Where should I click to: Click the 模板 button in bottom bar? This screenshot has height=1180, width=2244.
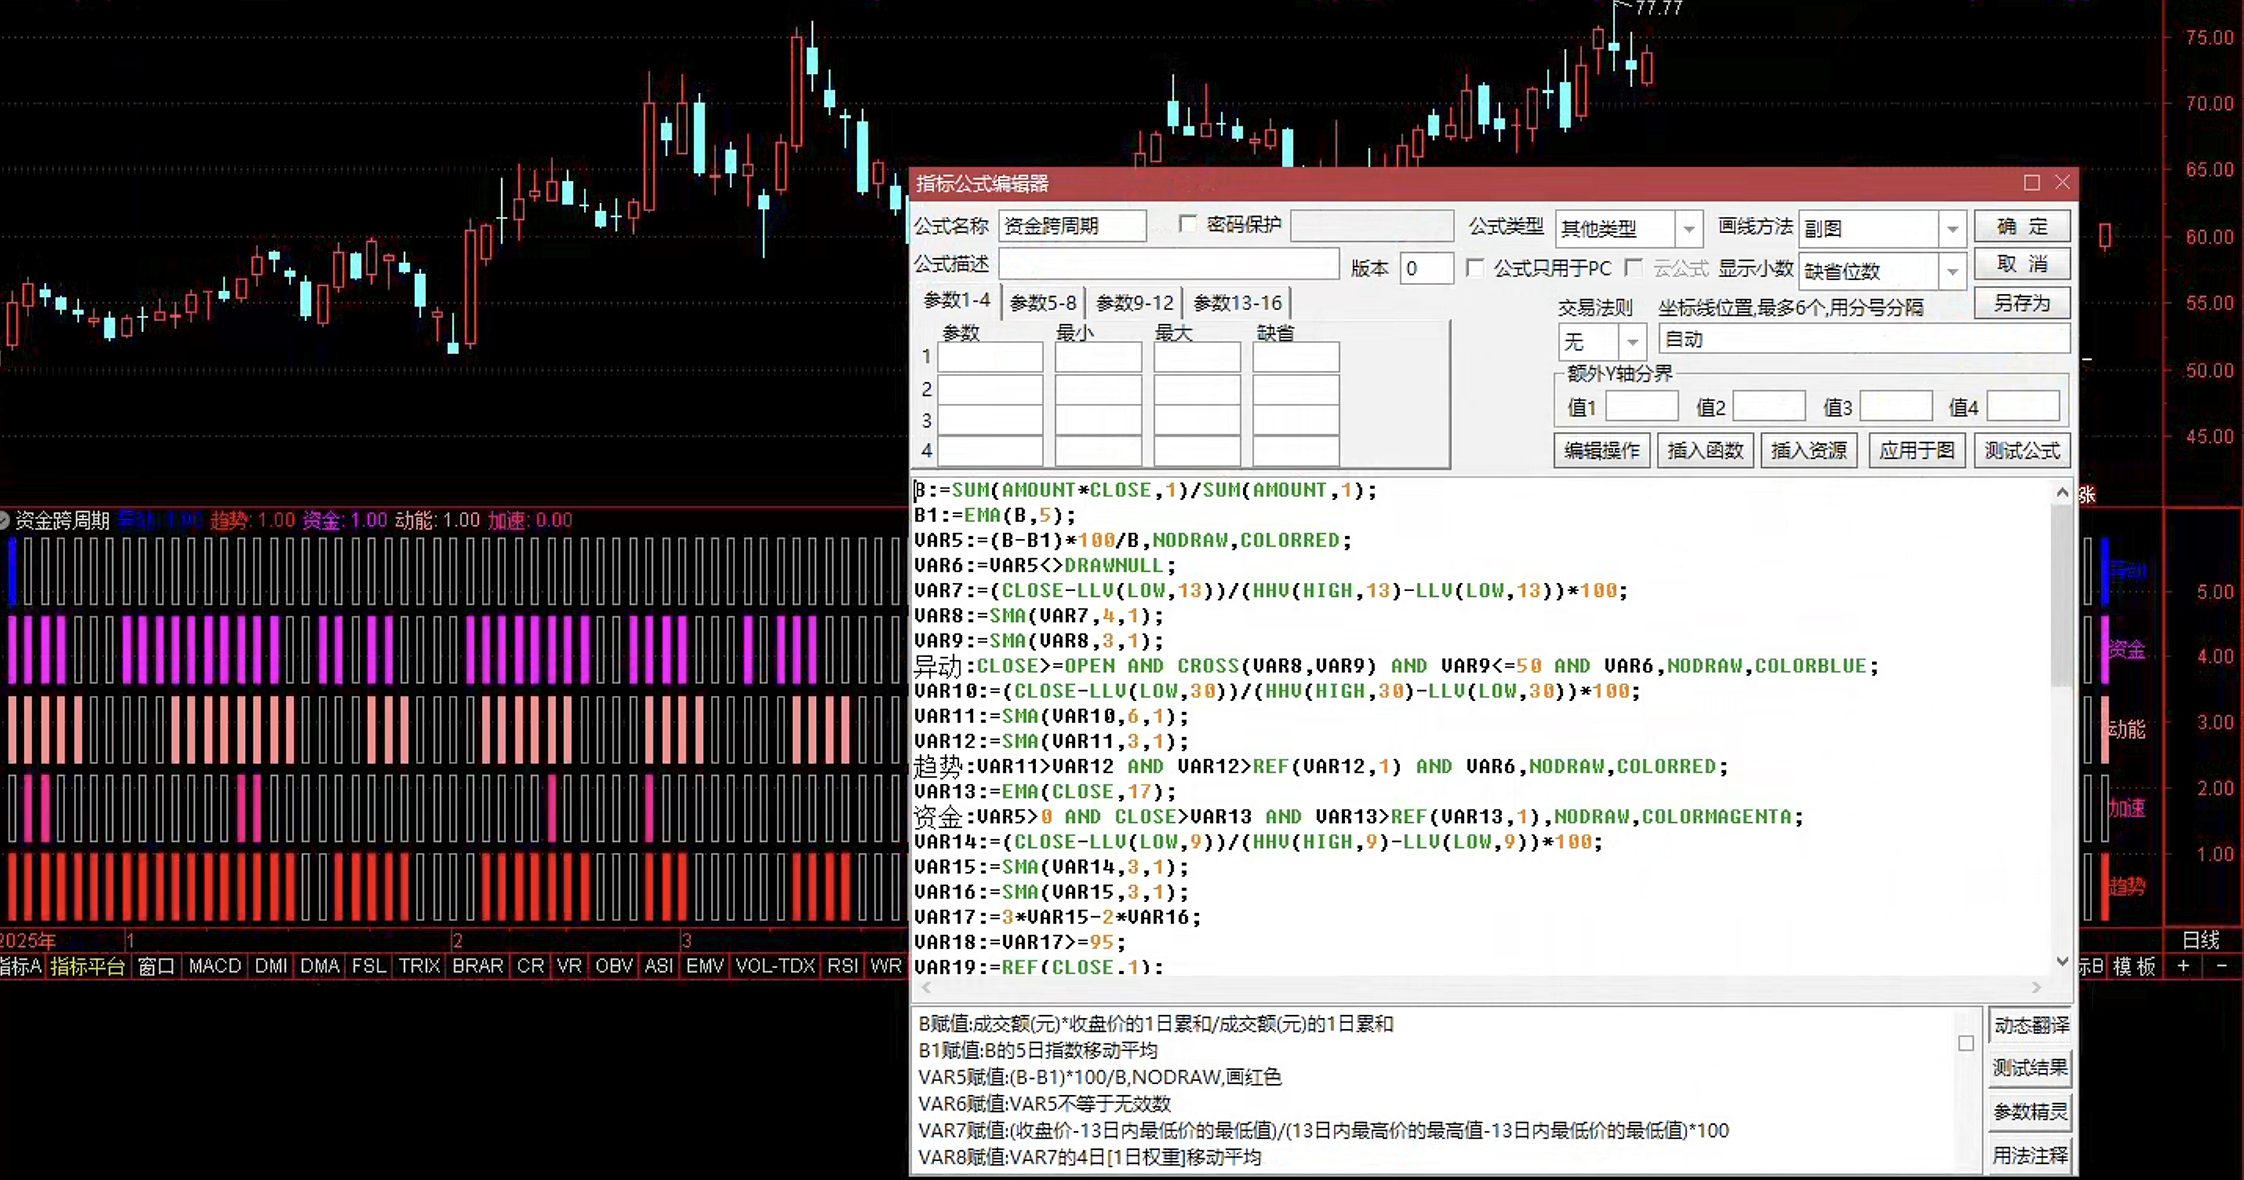point(2135,966)
